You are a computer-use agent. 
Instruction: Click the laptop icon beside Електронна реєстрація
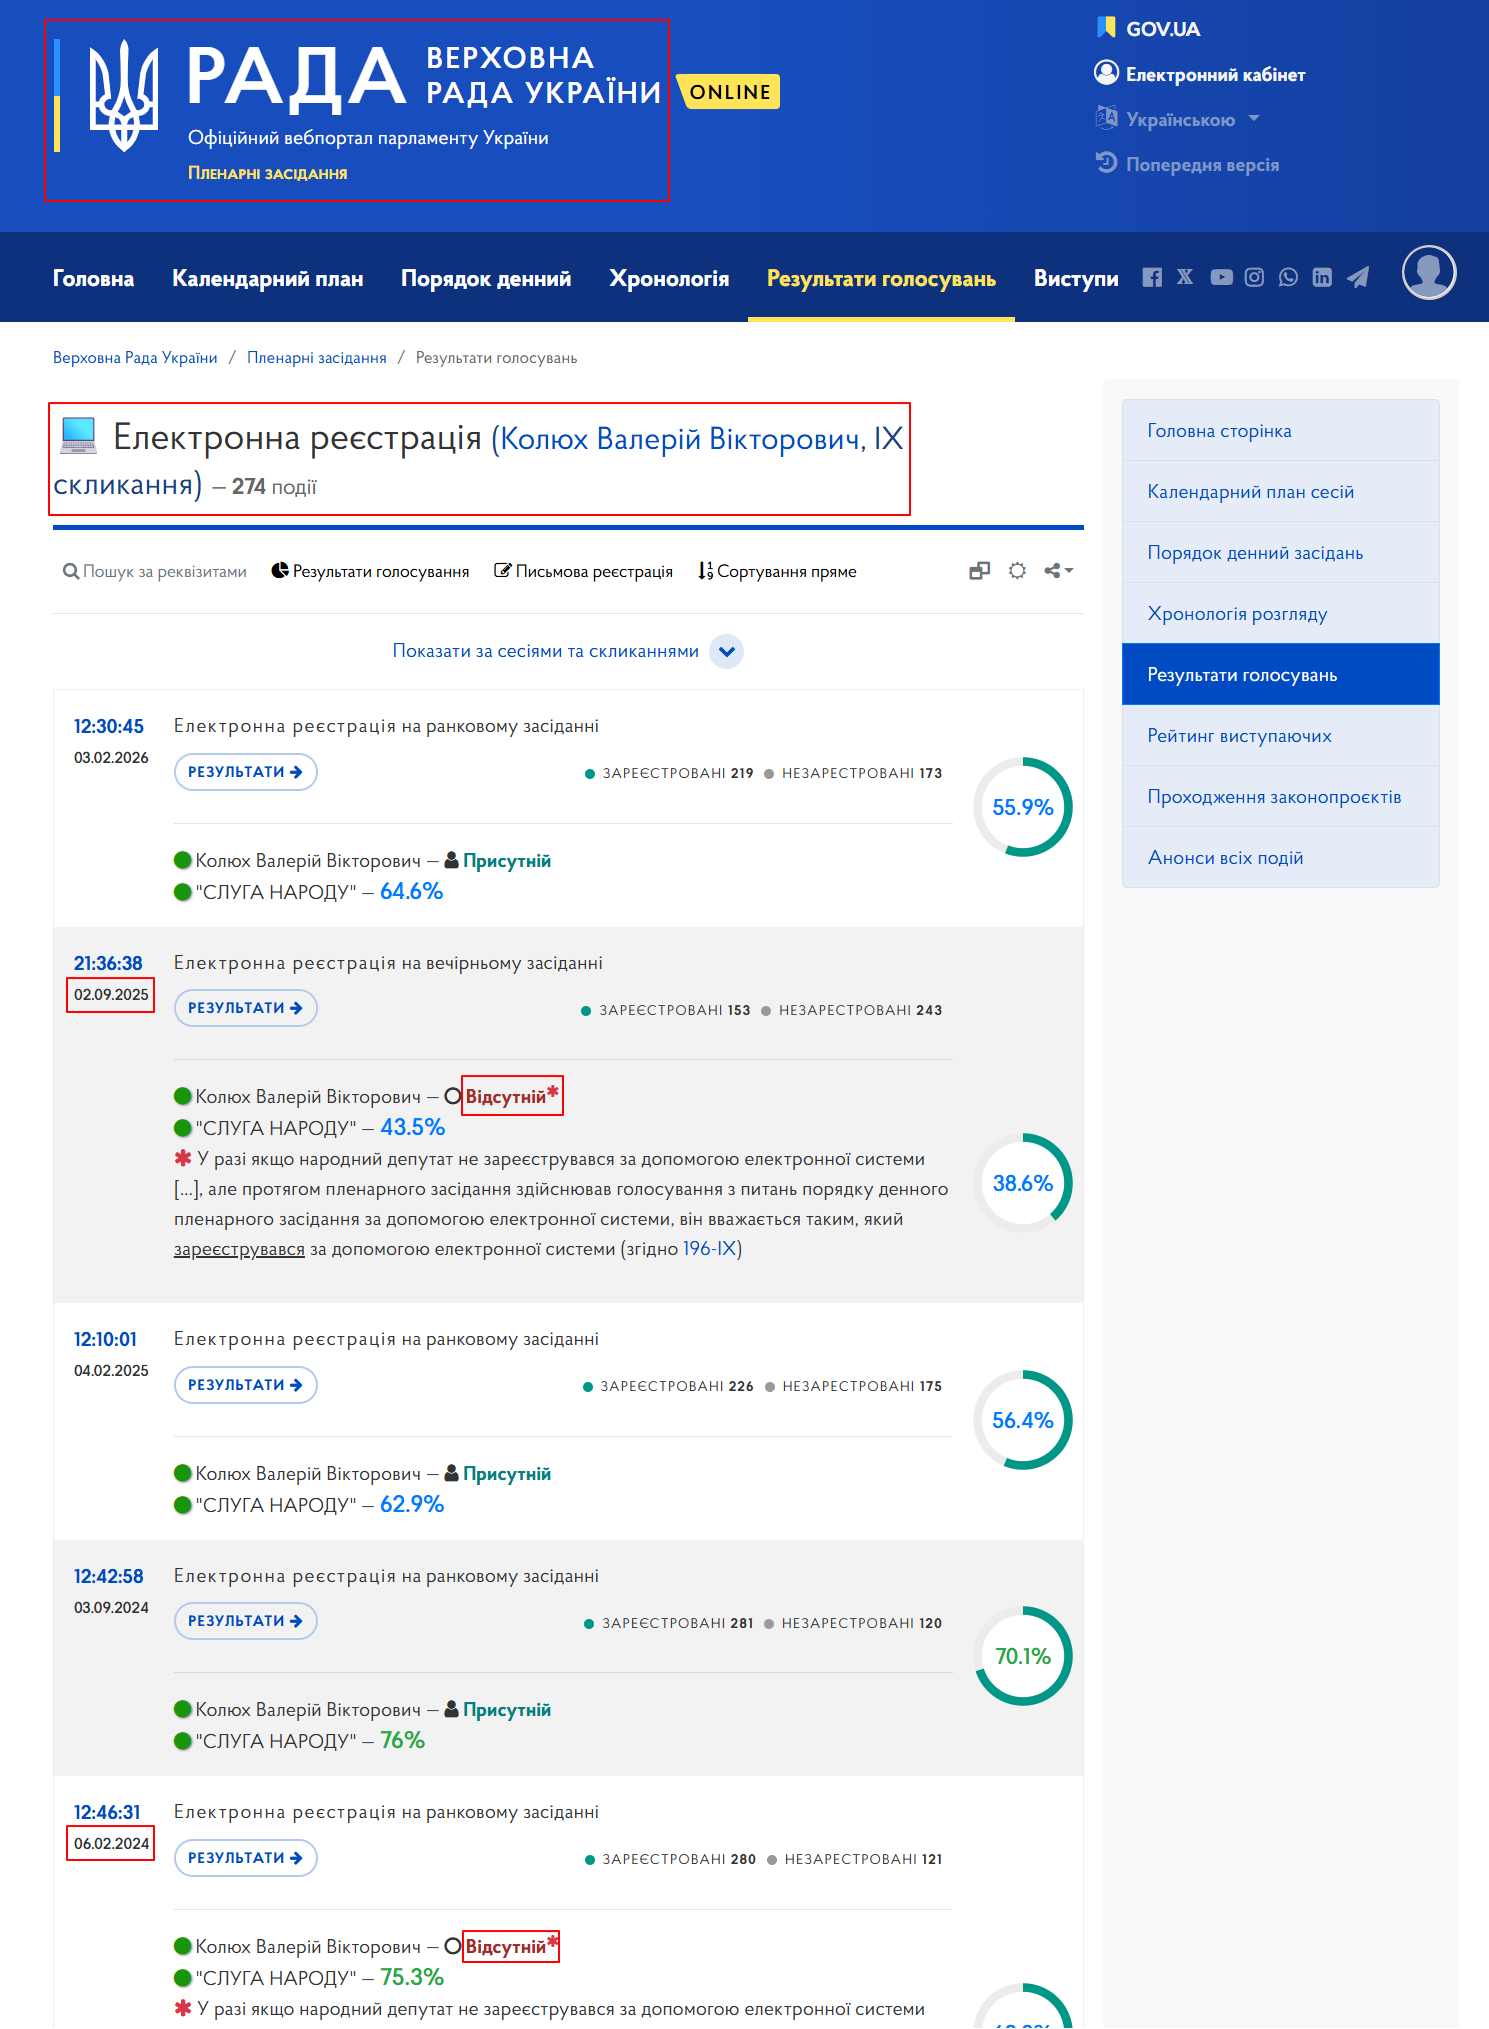(78, 435)
